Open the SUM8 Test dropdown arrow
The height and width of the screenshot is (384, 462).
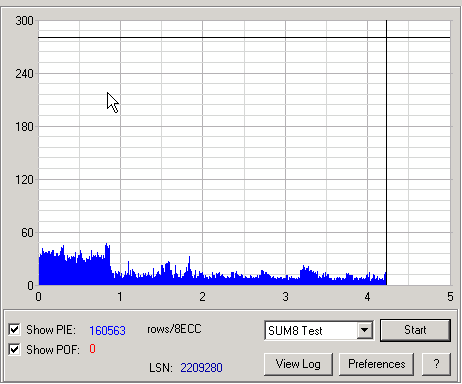click(x=365, y=330)
